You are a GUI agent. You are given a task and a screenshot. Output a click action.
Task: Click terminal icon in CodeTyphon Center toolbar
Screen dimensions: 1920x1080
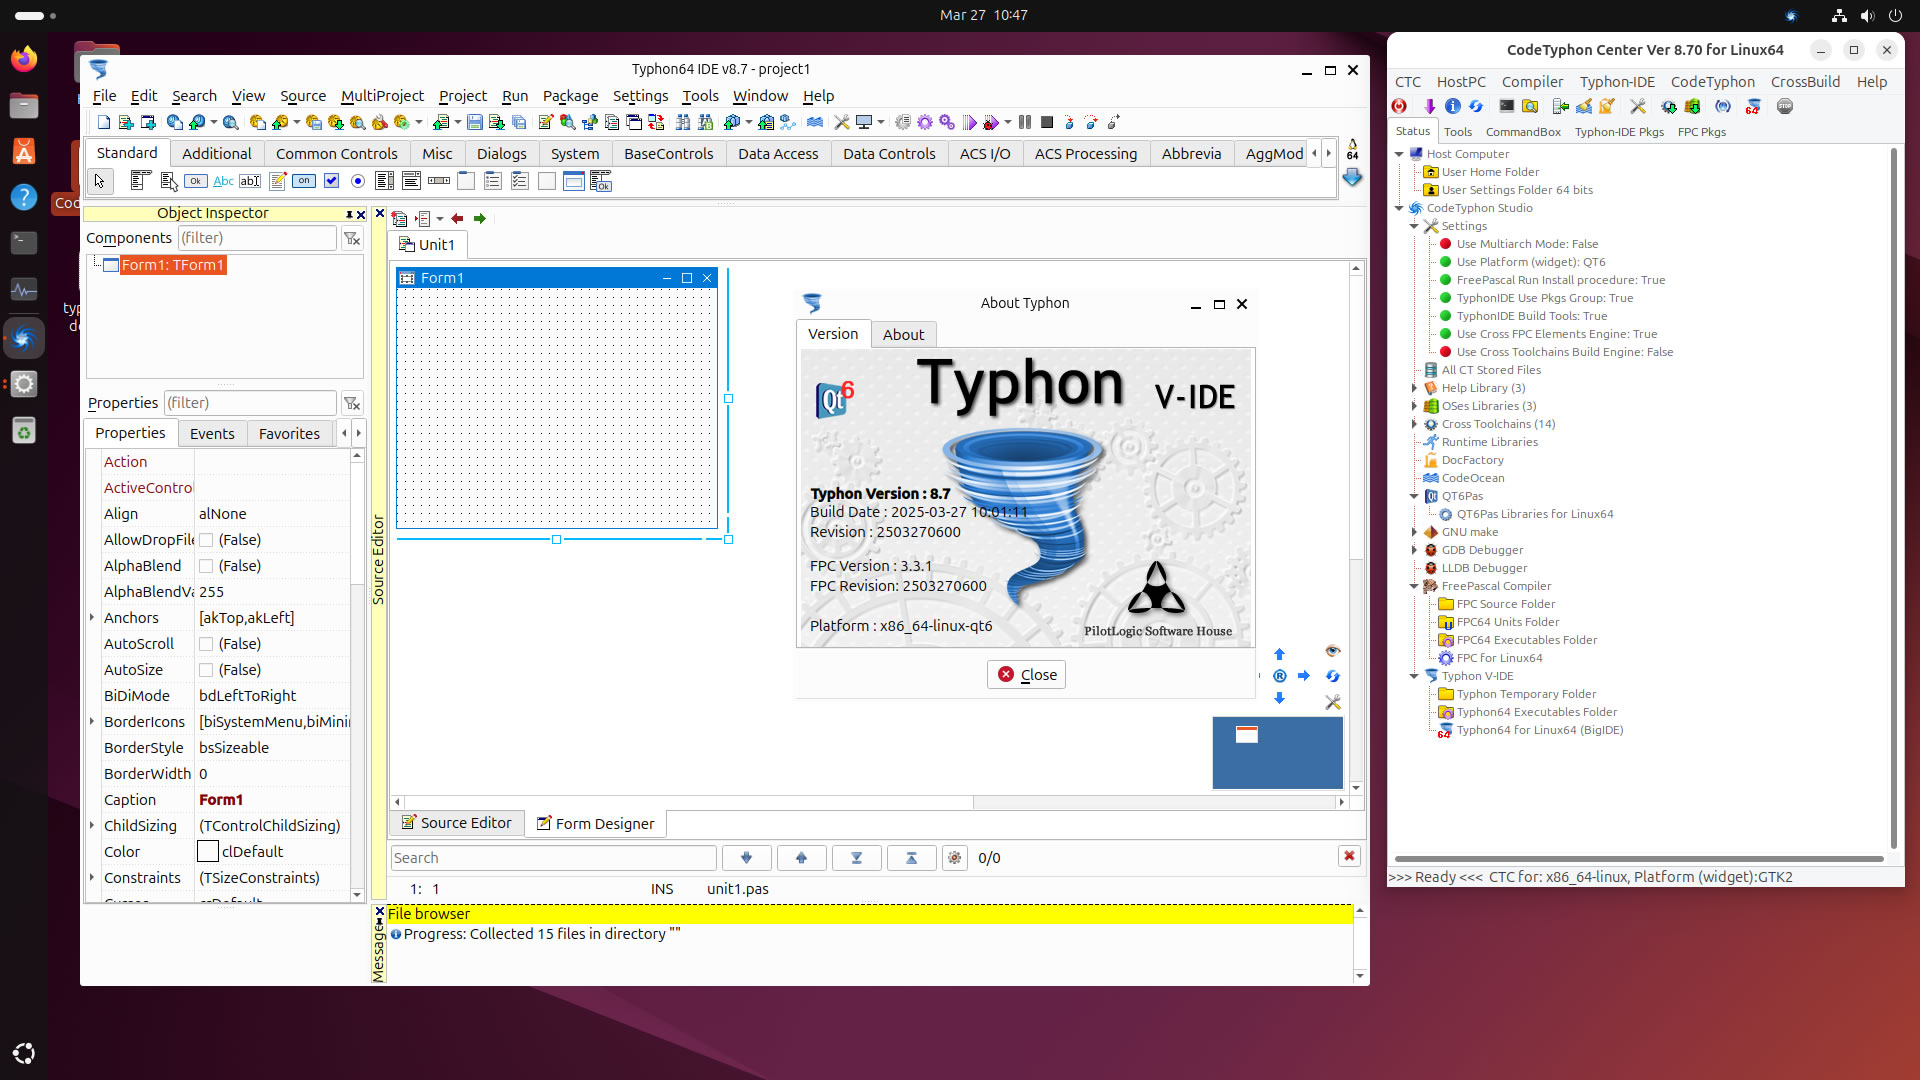[x=1506, y=106]
